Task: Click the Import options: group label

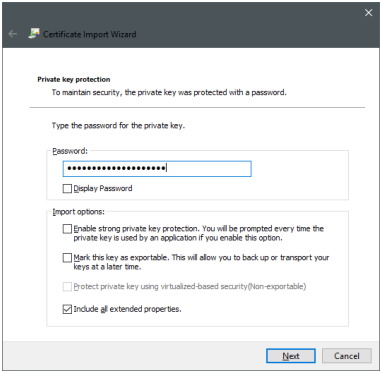Action: tap(79, 212)
